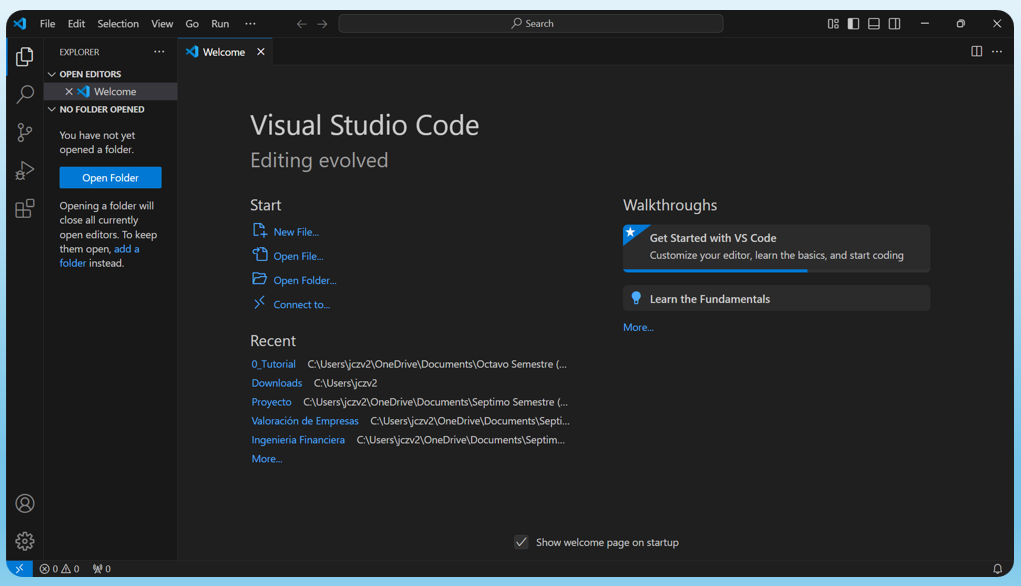Toggle the Secondary Side Bar

click(895, 23)
